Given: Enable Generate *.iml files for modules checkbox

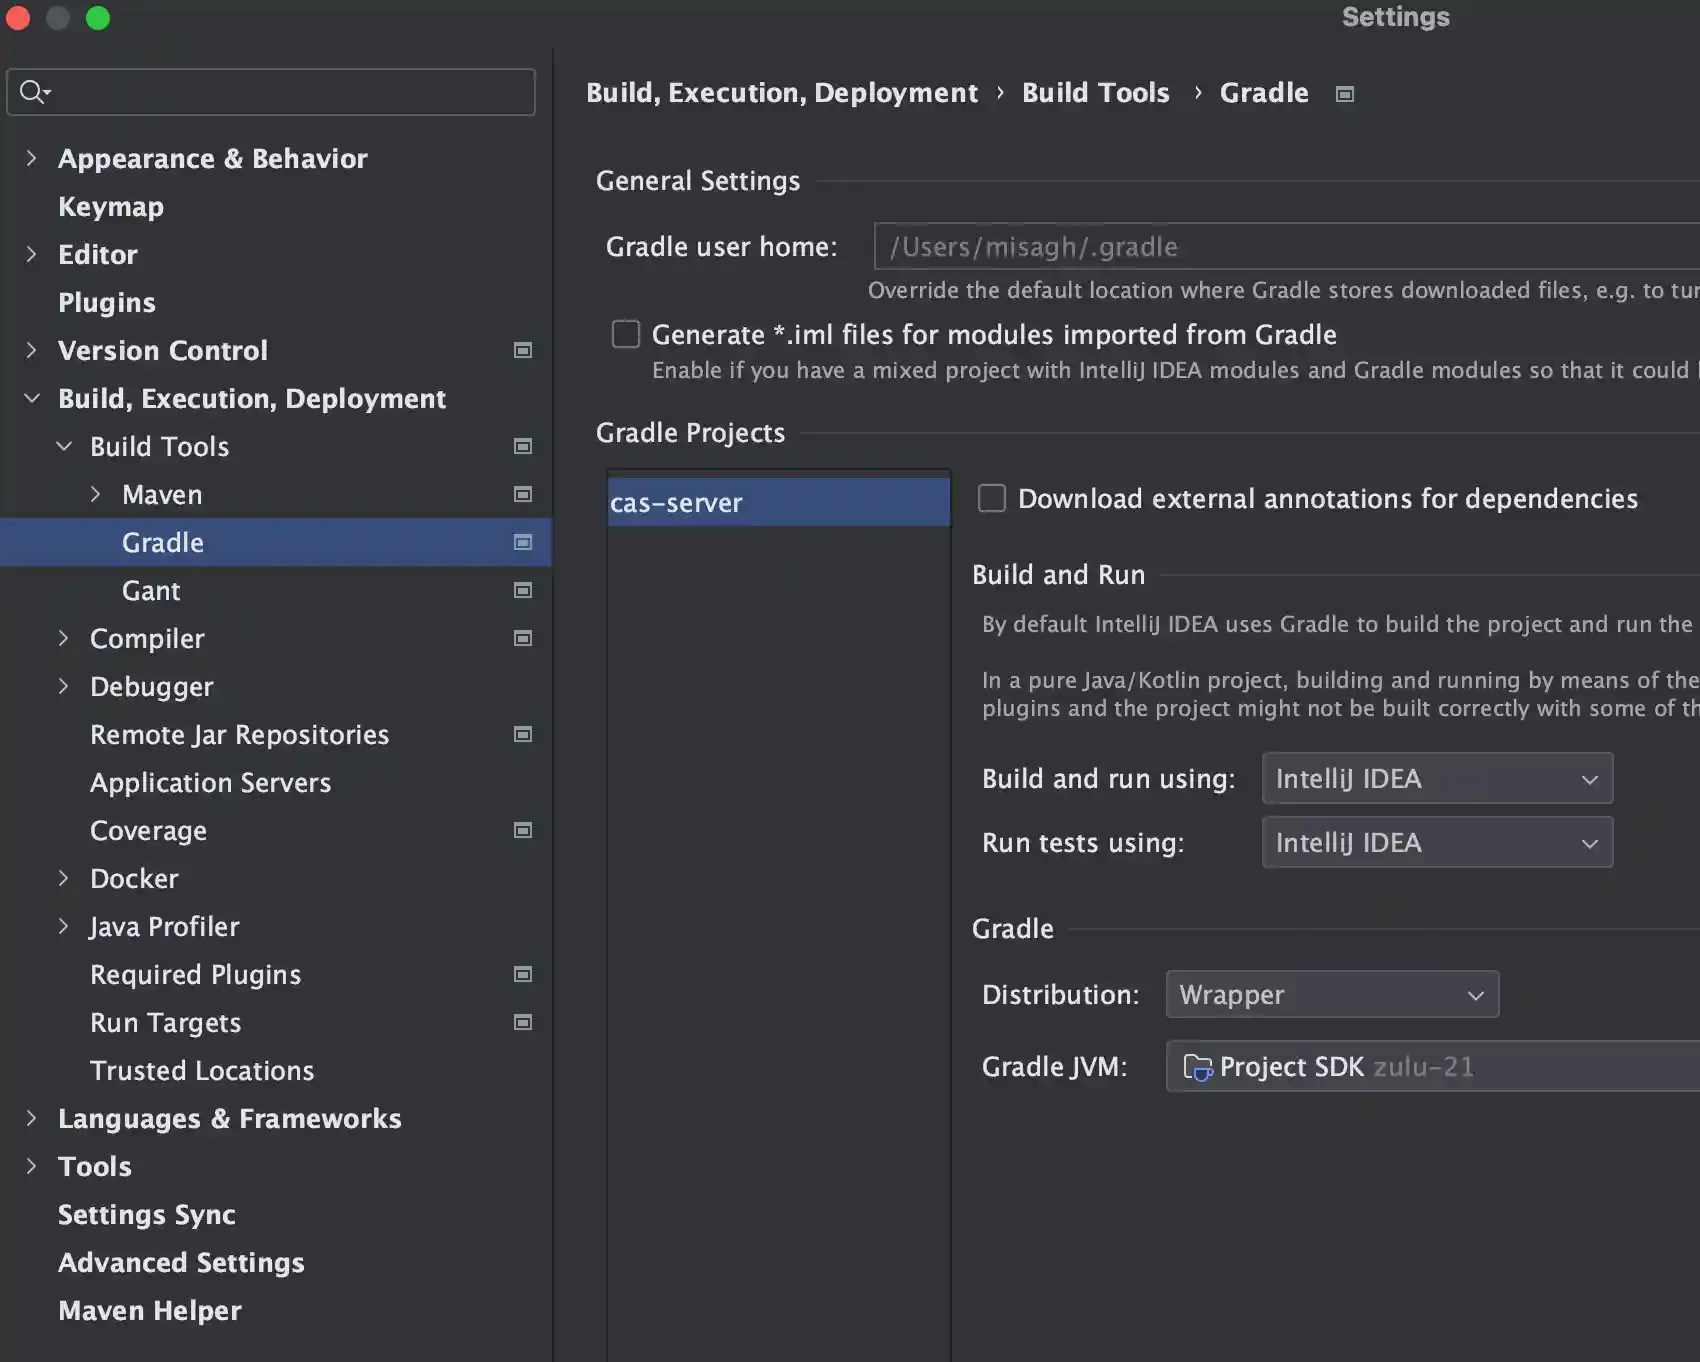Looking at the screenshot, I should click(x=626, y=334).
